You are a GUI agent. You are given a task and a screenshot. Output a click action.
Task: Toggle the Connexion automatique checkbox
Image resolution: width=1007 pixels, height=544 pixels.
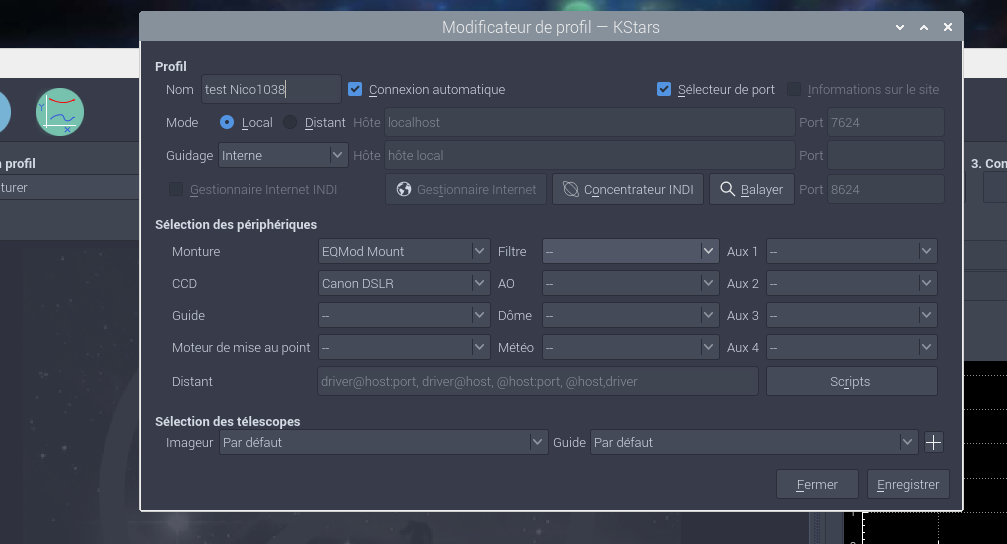355,89
